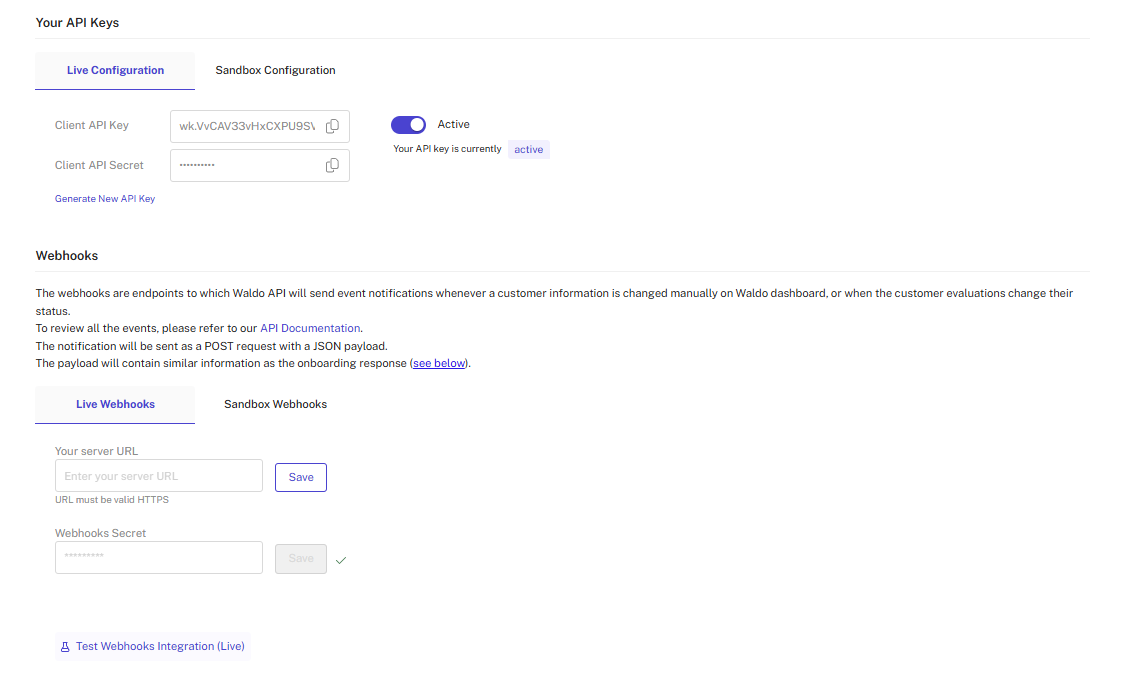Viewport: 1123px width, 683px height.
Task: Follow the "see below" link
Action: [x=439, y=364]
